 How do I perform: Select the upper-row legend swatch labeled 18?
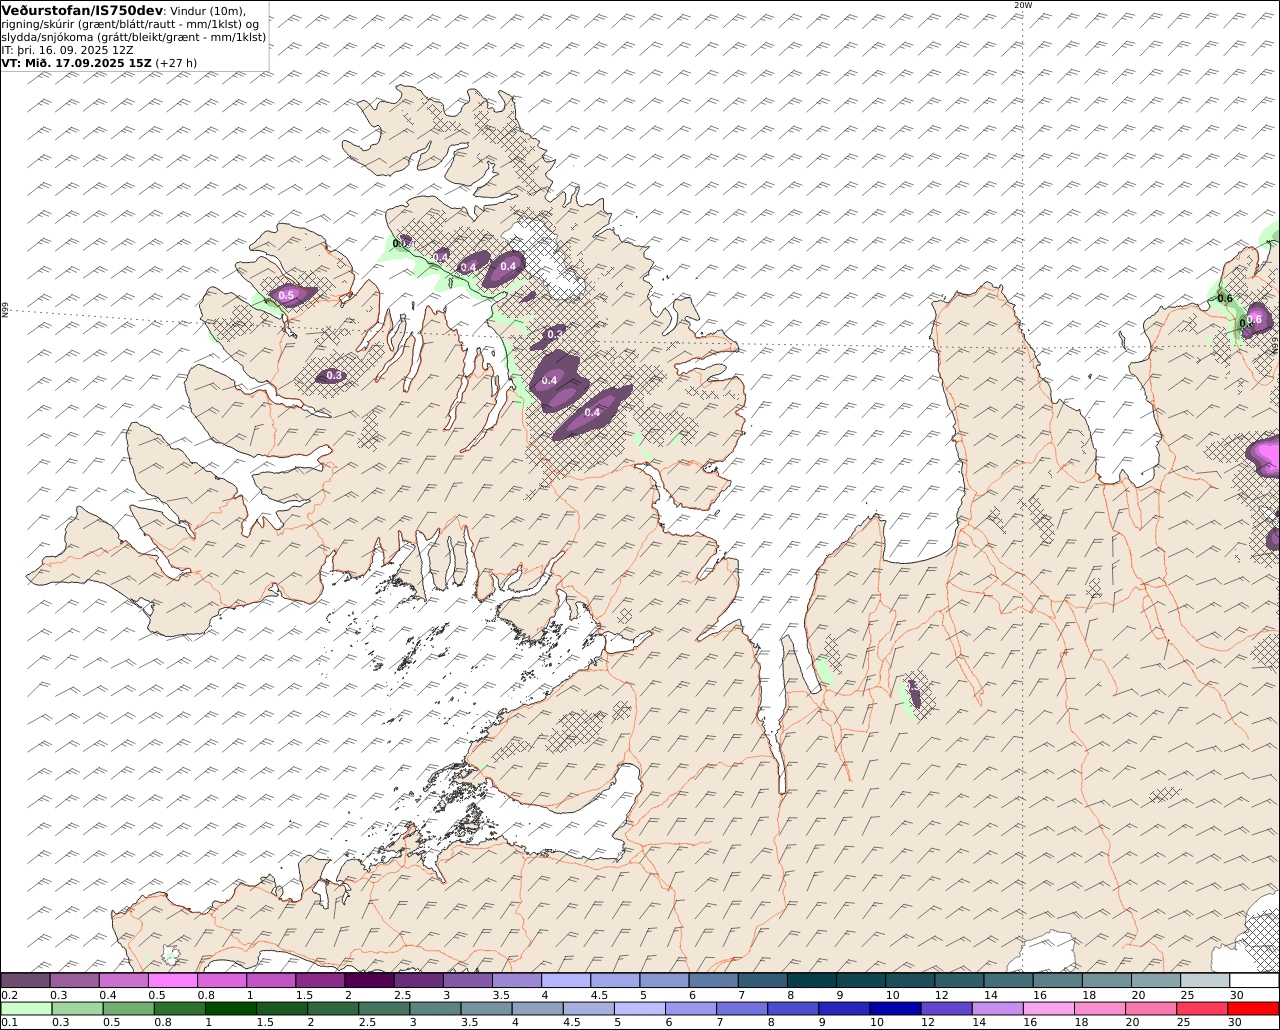pyautogui.click(x=1108, y=980)
